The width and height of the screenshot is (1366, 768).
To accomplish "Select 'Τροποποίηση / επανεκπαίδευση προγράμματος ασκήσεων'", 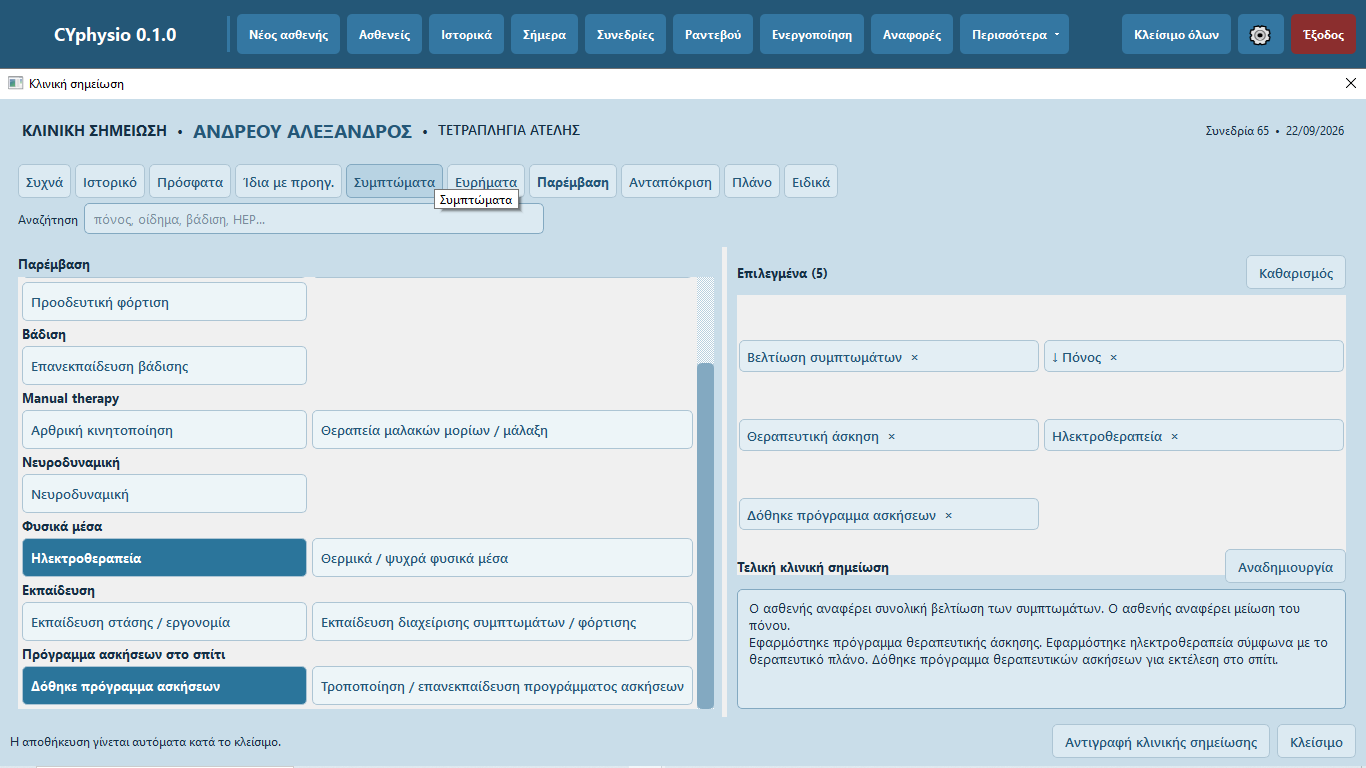I will point(502,686).
